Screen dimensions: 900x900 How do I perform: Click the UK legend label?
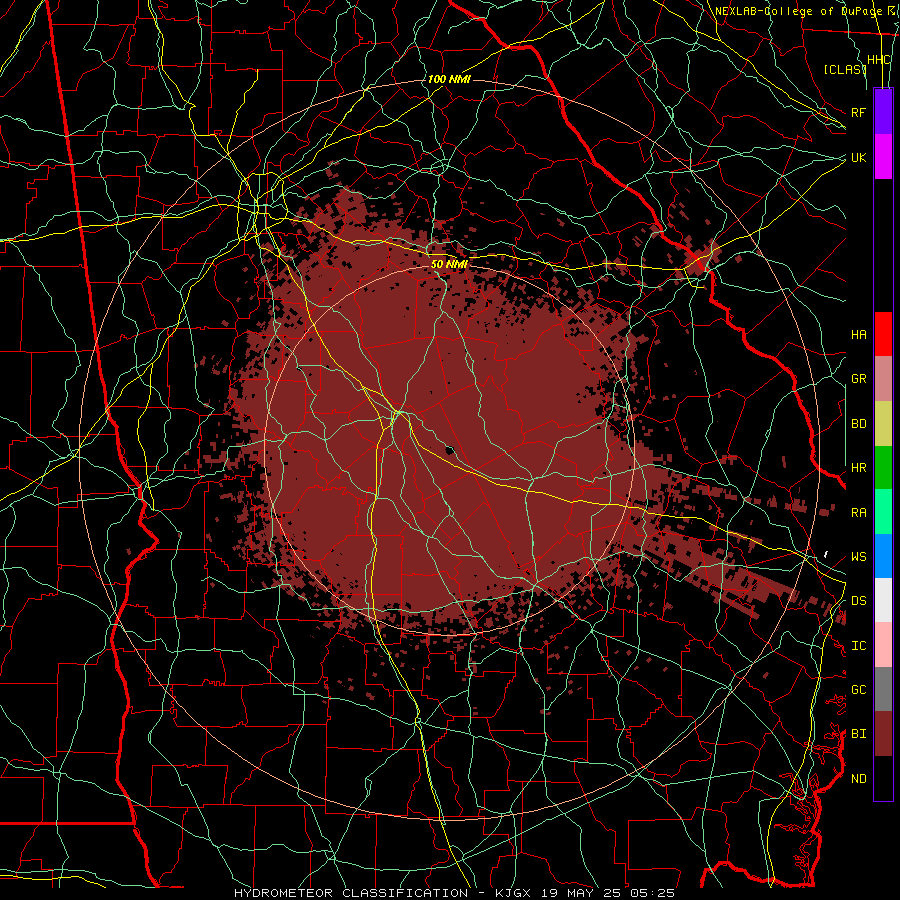858,157
